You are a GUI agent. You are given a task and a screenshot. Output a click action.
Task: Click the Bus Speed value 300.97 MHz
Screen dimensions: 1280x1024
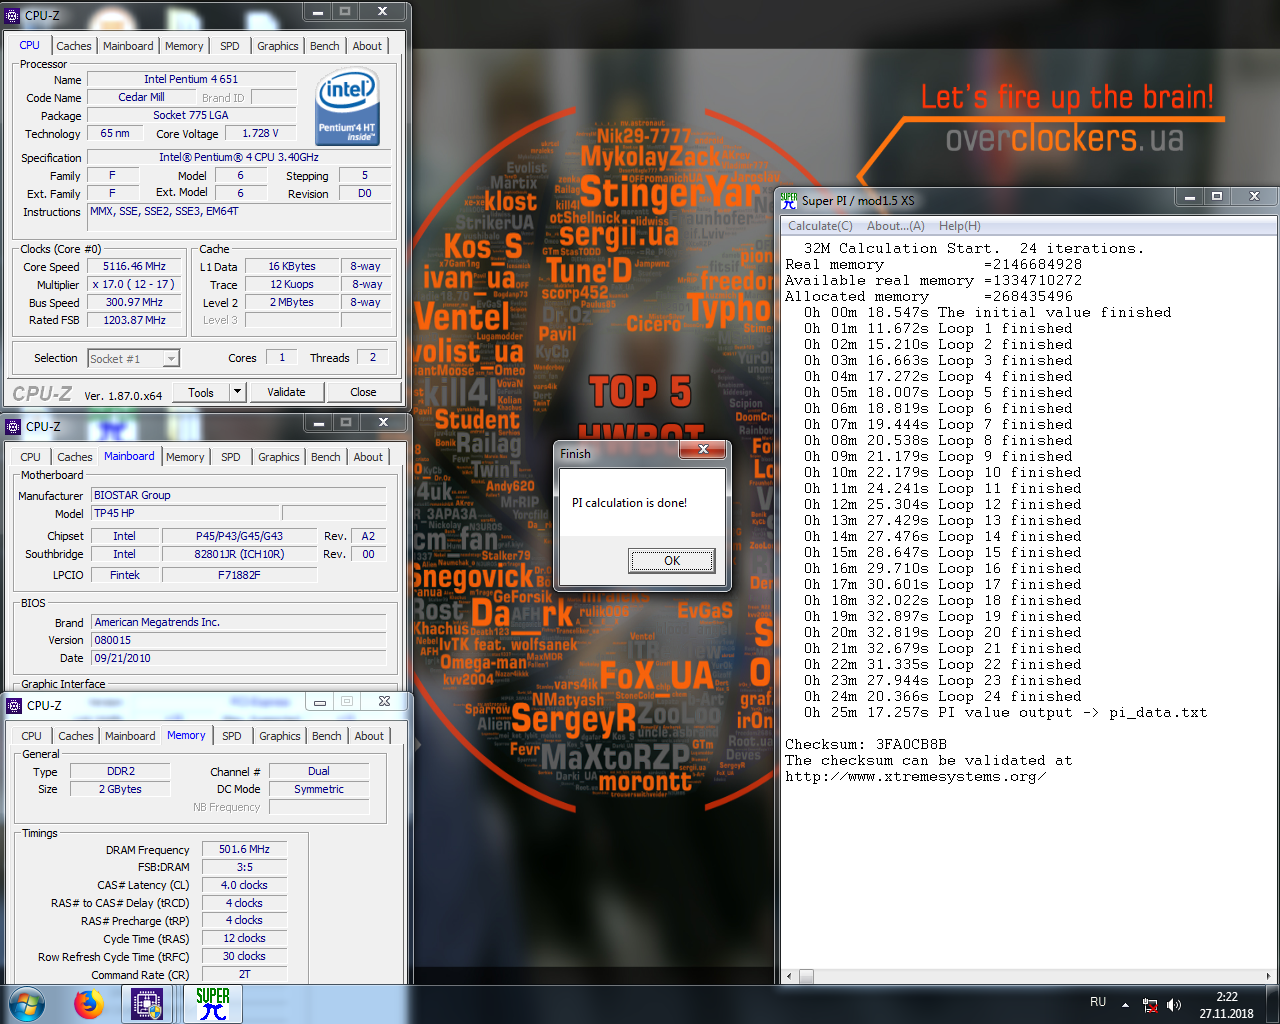click(x=134, y=303)
